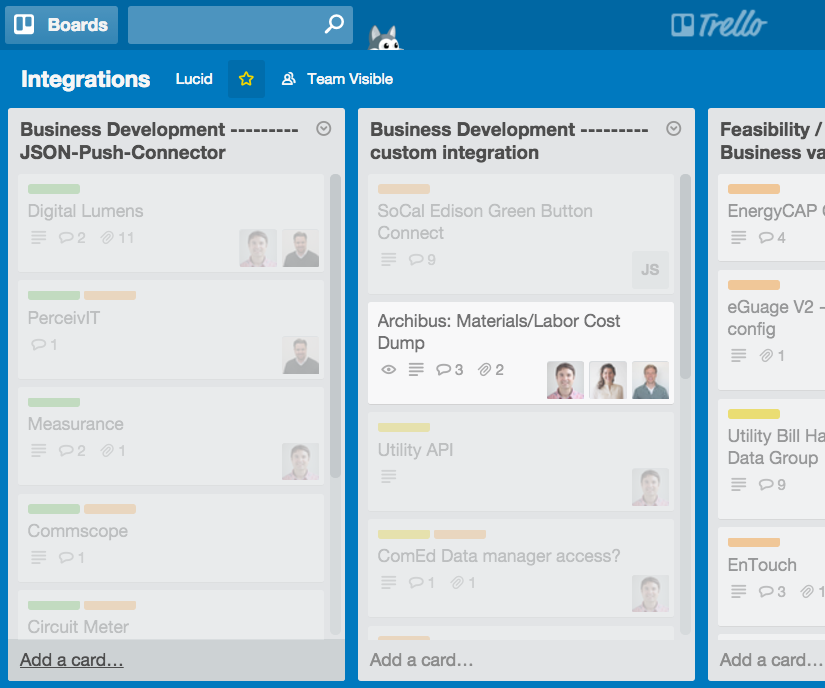Click Digital Lumens green label

pyautogui.click(x=54, y=189)
